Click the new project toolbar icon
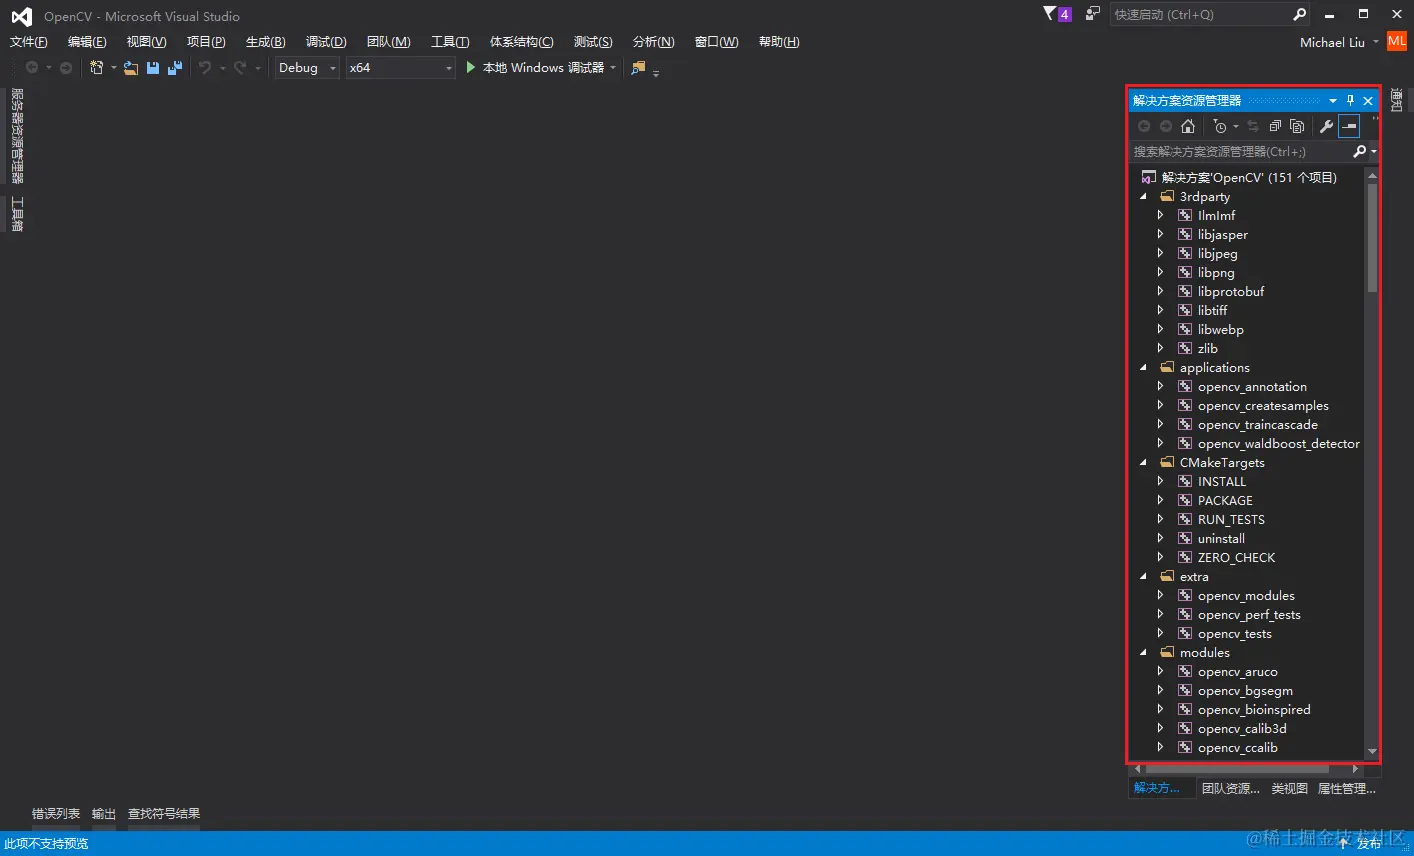 click(96, 68)
